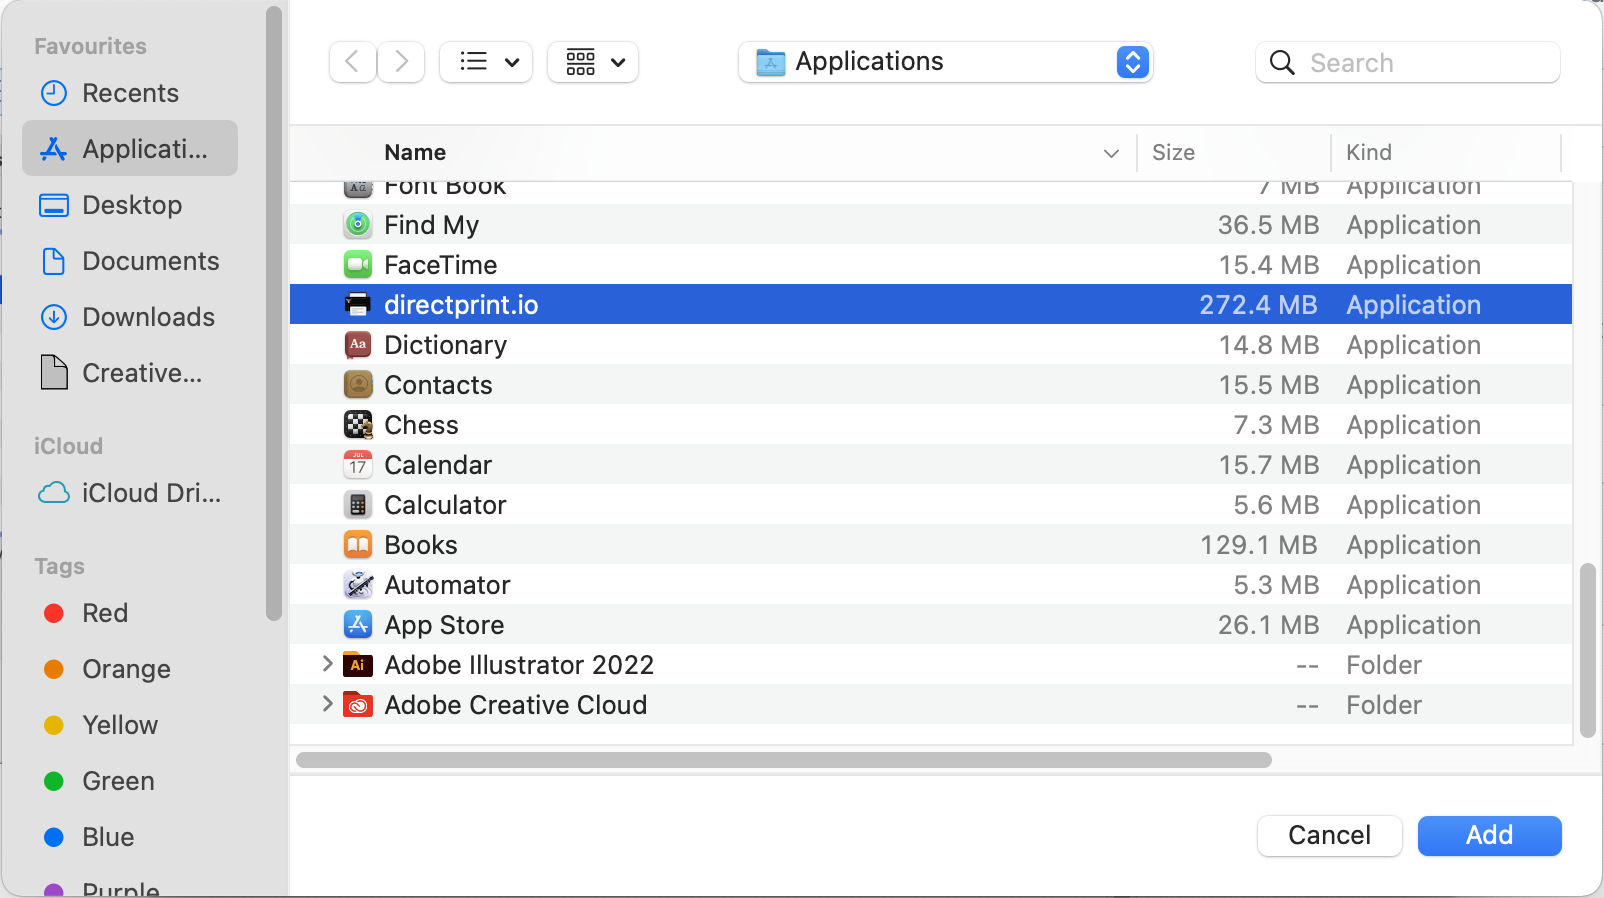Screen dimensions: 1604x898
Task: Open Downloads in the sidebar
Action: [x=130, y=317]
